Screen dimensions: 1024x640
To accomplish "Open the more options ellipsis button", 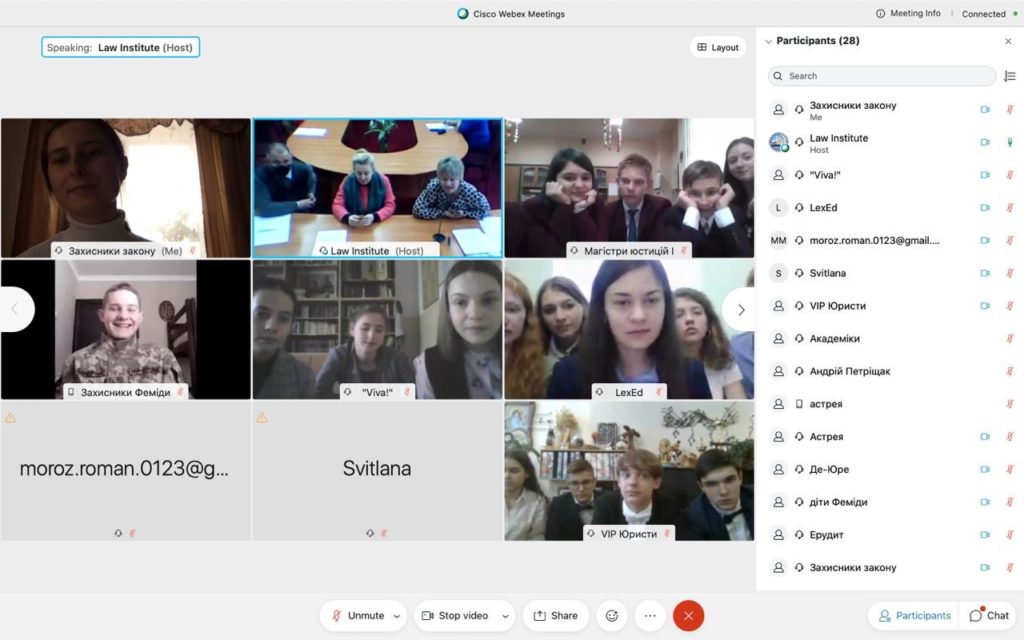I will pyautogui.click(x=650, y=616).
